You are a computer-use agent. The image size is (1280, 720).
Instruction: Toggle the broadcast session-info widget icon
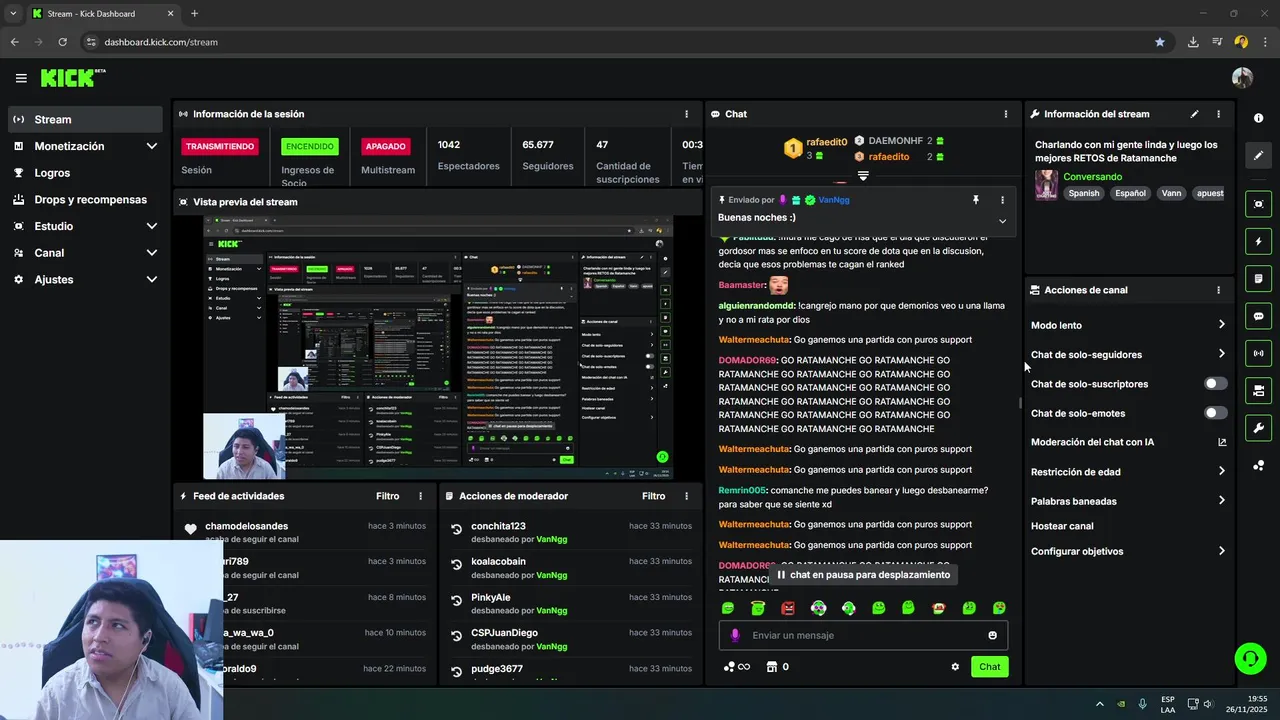point(1258,353)
